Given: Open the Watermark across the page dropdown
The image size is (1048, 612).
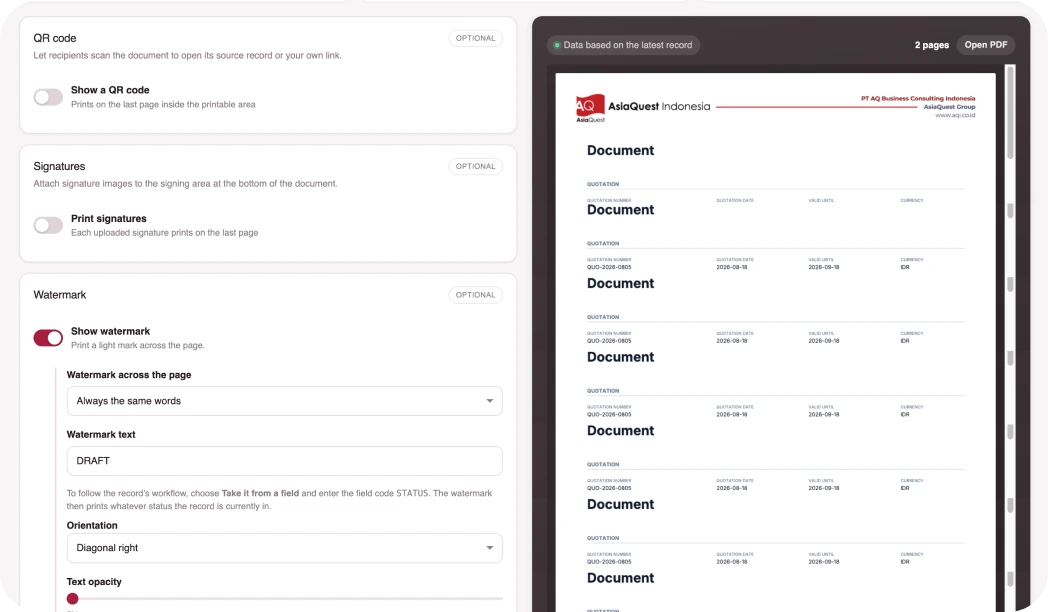Looking at the screenshot, I should 284,401.
